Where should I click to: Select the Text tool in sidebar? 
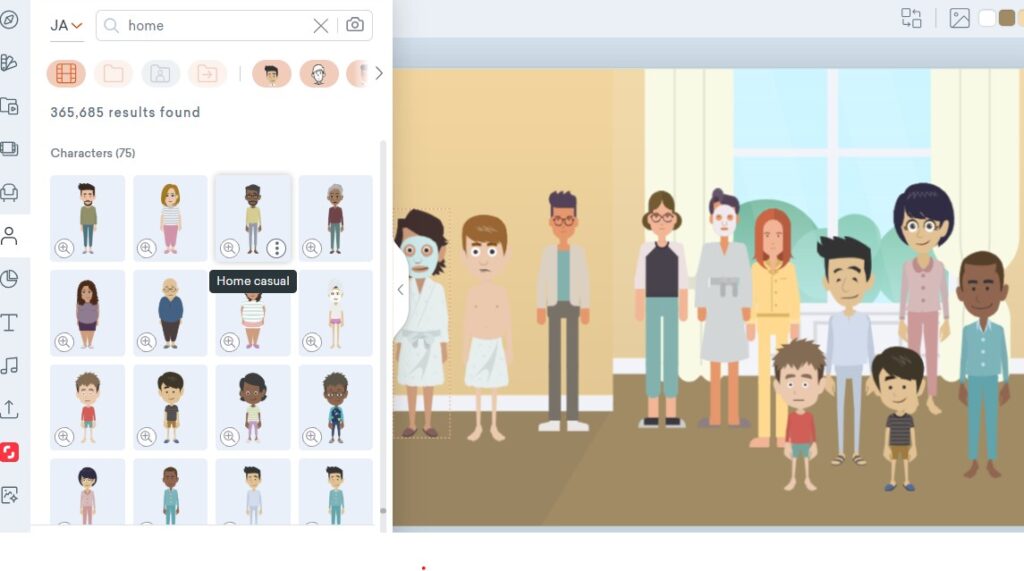9,322
